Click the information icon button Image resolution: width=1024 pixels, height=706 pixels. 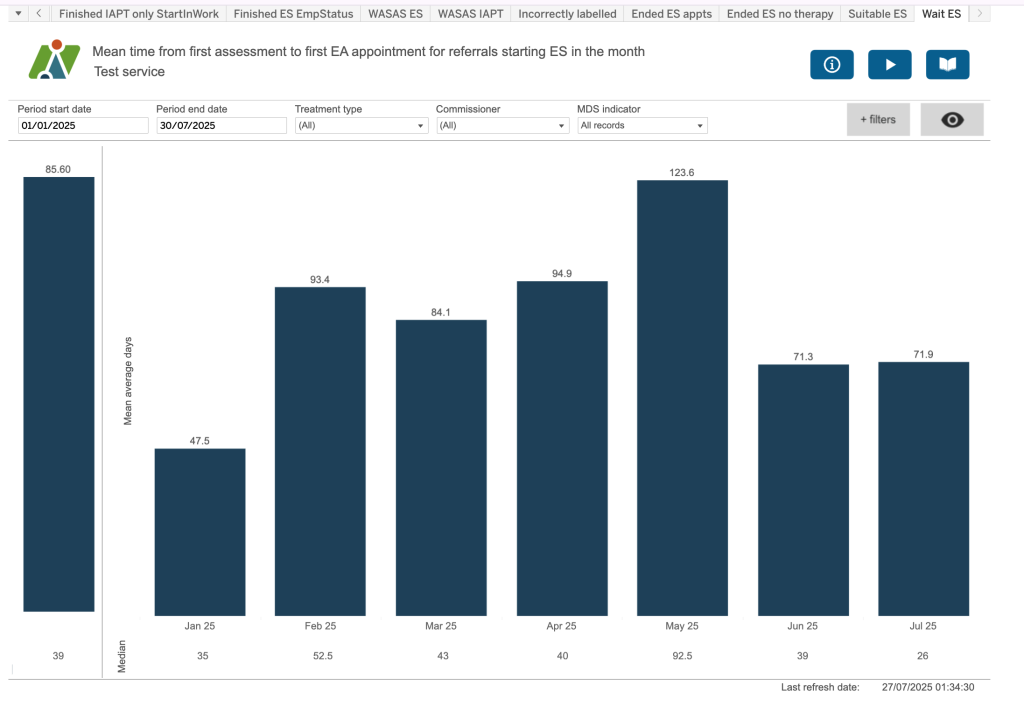click(831, 65)
